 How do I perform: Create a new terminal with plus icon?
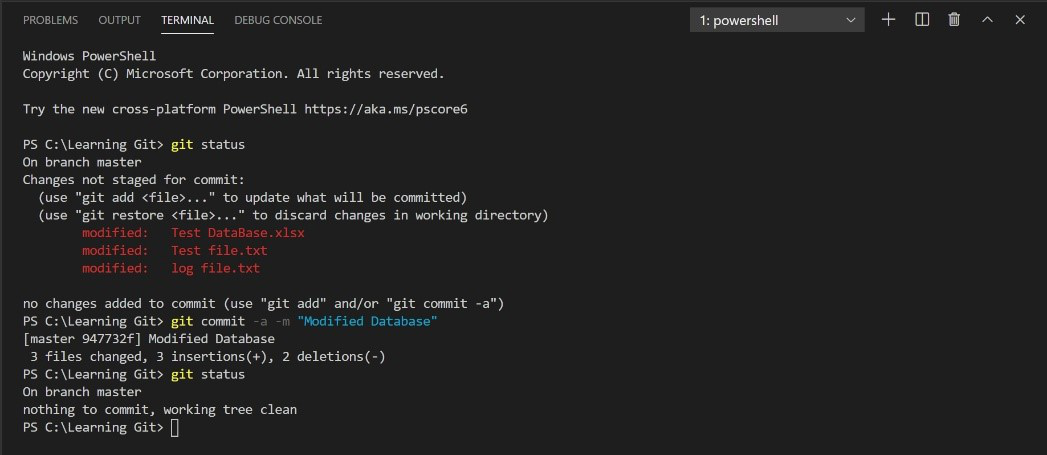(888, 20)
